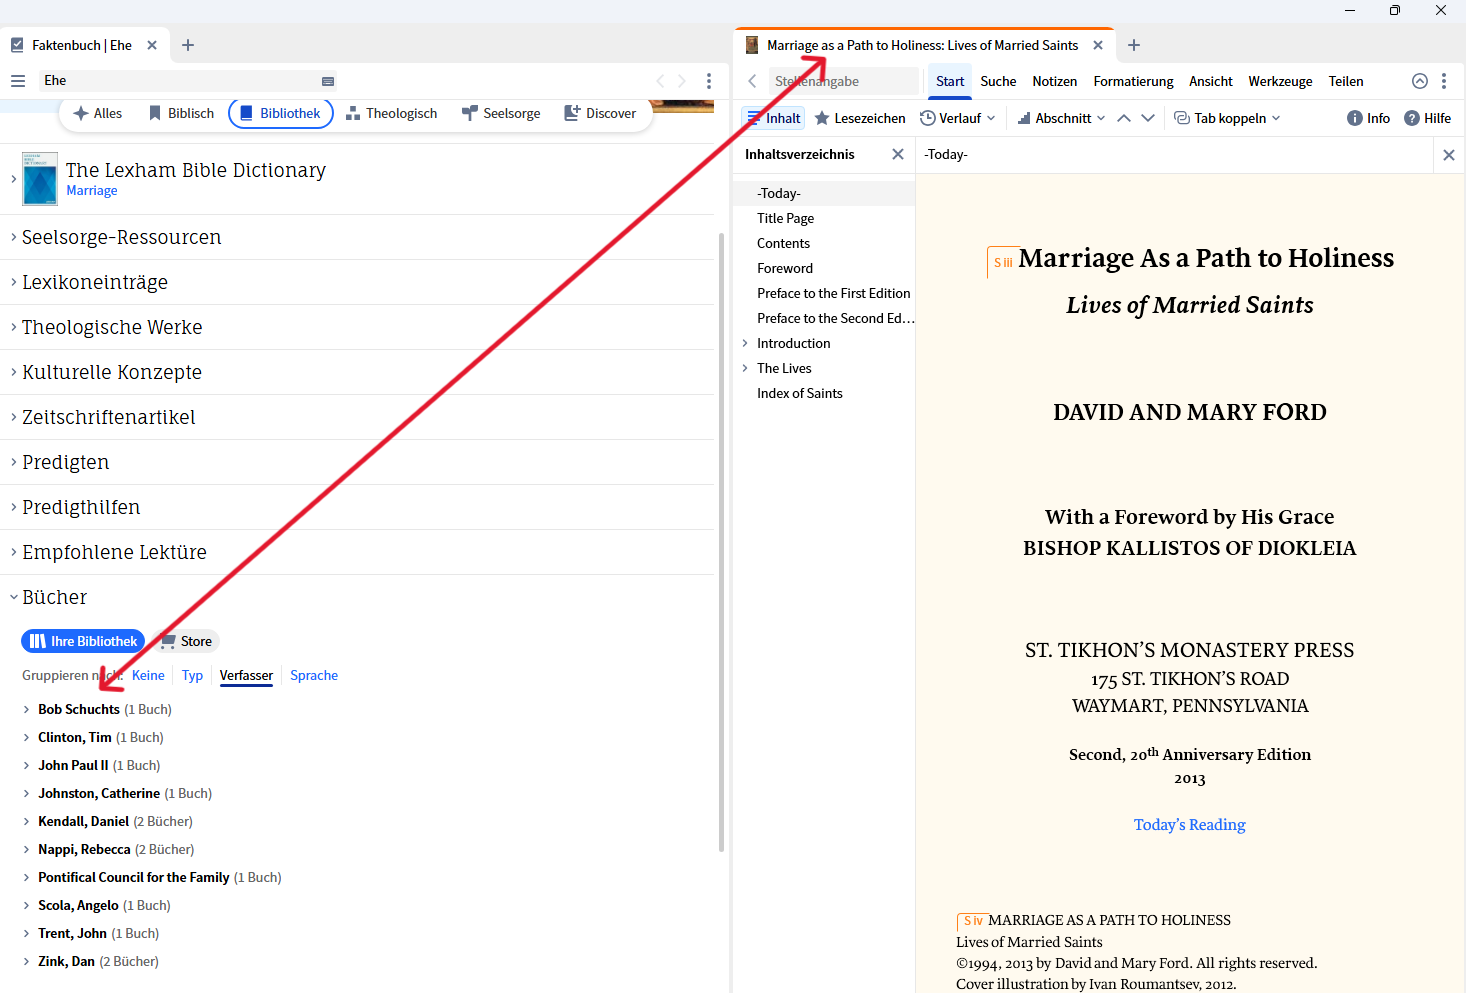This screenshot has height=993, width=1466.
Task: Close the Inhaltsverzeichnis pane
Action: (x=898, y=154)
